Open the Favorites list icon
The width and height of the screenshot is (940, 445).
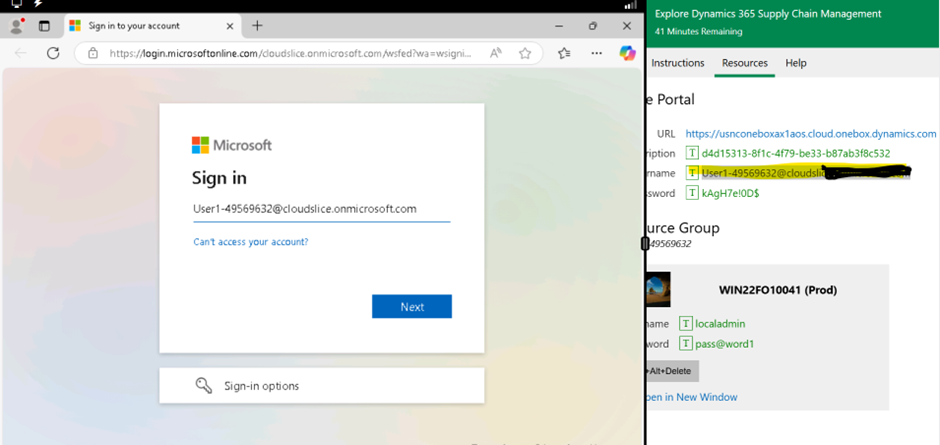(564, 53)
